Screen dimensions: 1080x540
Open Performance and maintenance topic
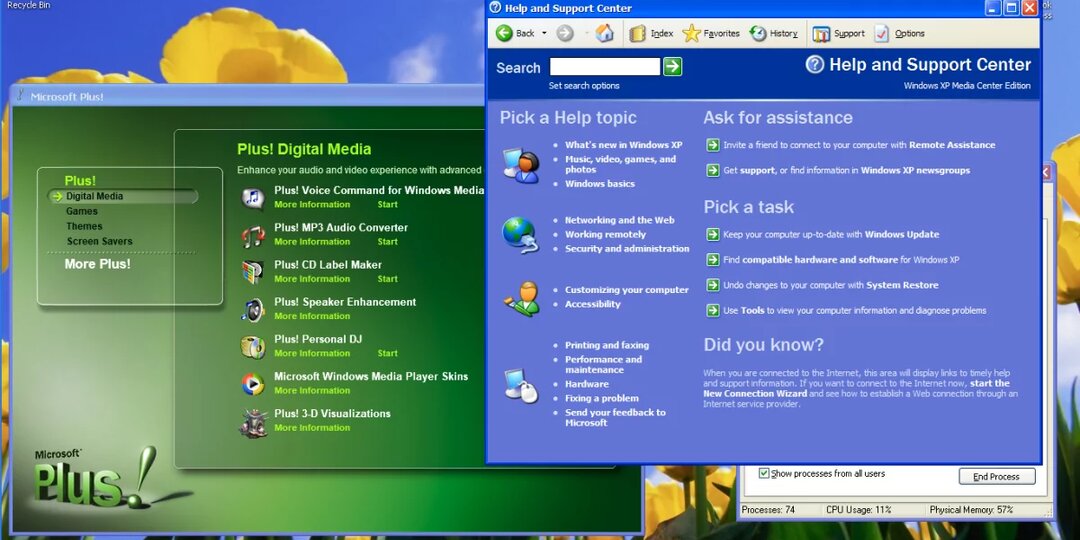pyautogui.click(x=603, y=364)
